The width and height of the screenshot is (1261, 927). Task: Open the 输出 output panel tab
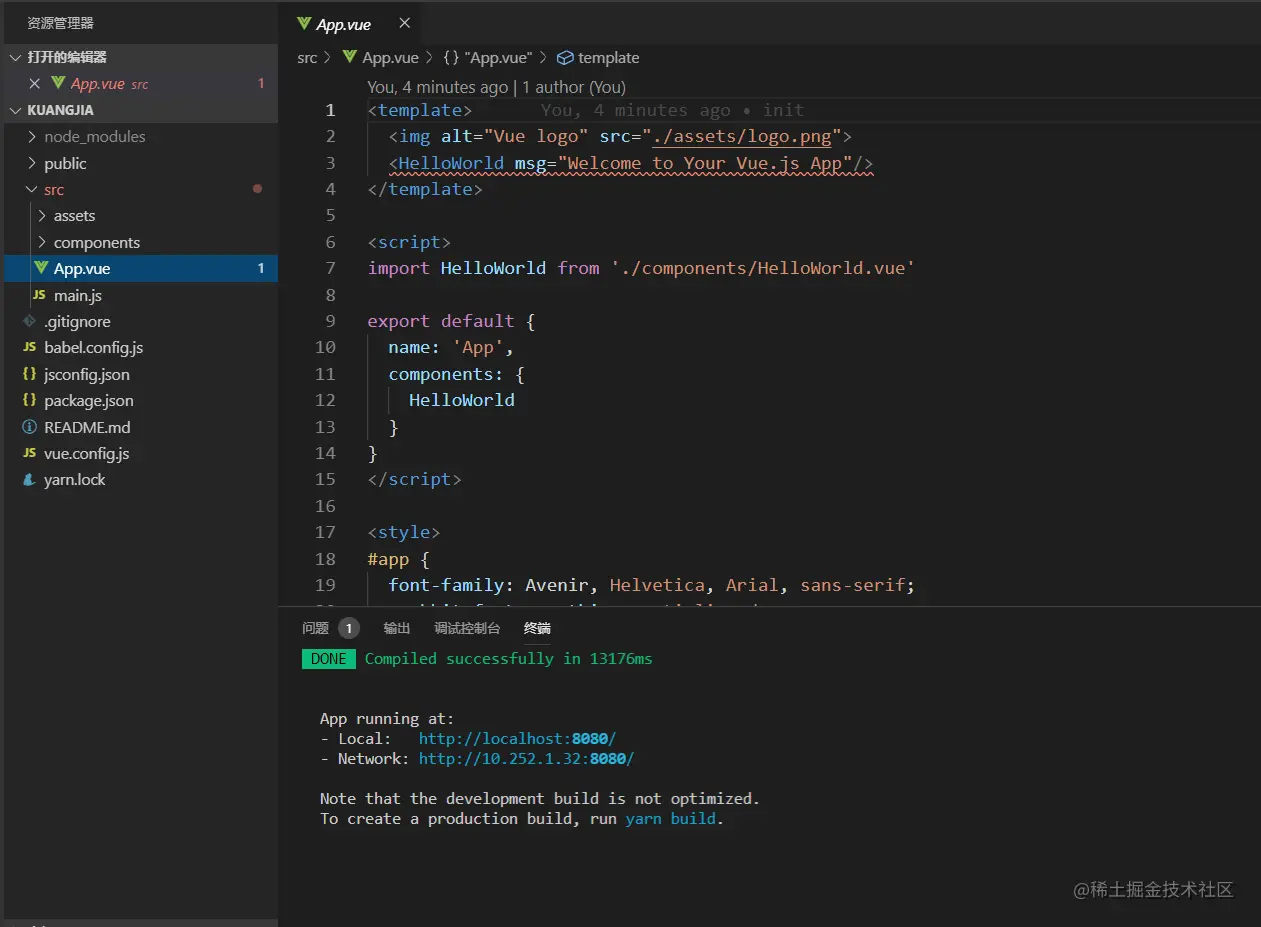[397, 628]
